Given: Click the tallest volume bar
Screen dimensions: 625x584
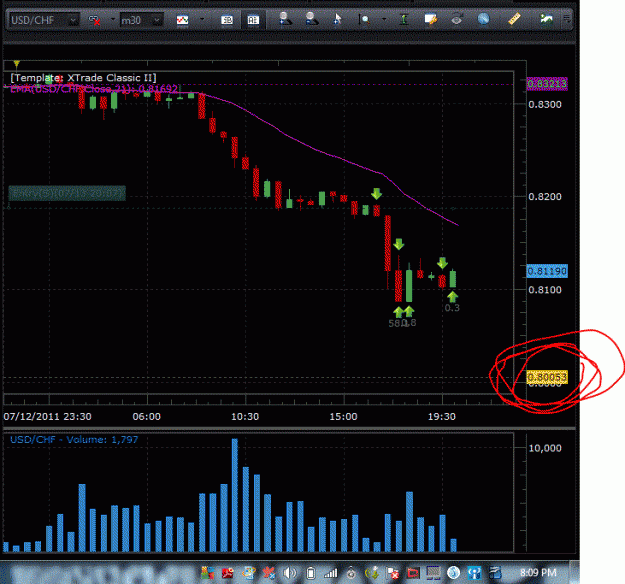Looking at the screenshot, I should 235,495.
